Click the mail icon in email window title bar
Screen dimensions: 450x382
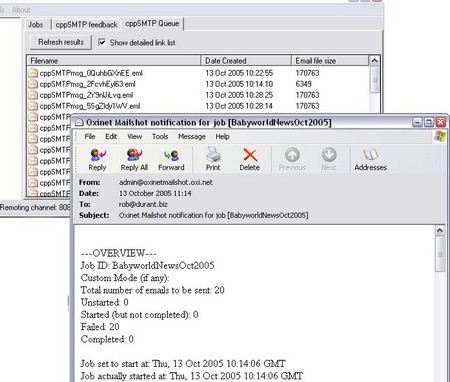[79, 123]
